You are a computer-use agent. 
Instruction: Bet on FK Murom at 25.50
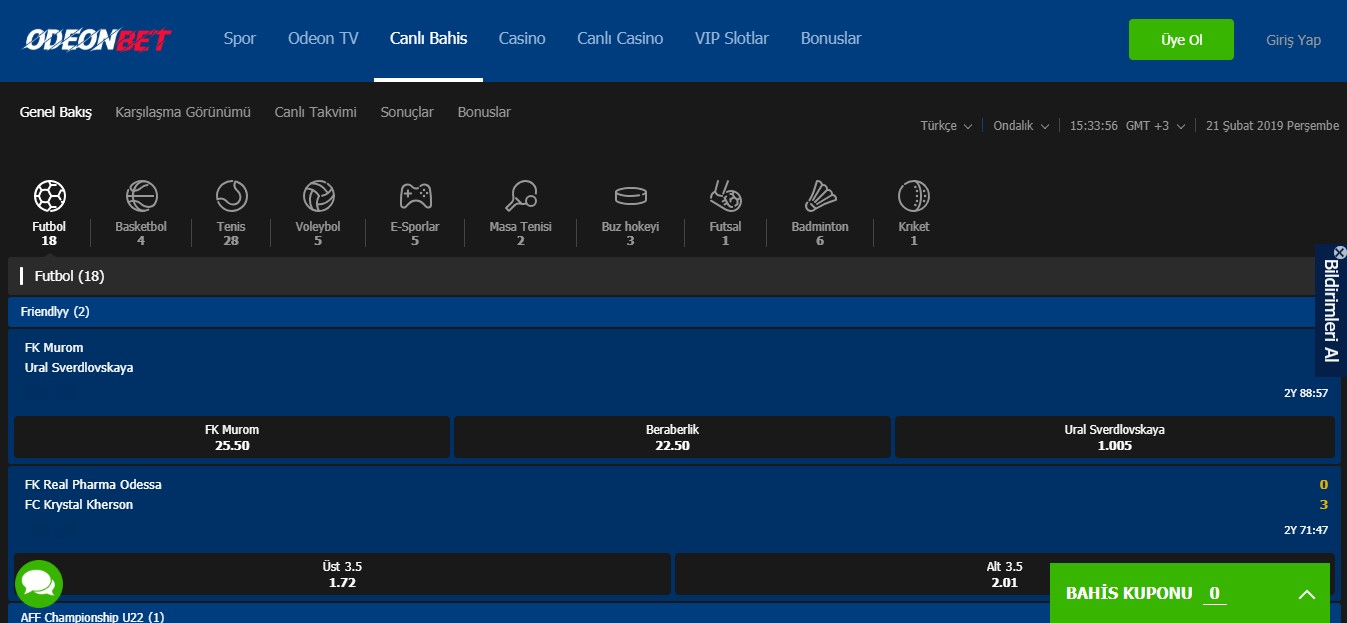tap(232, 437)
